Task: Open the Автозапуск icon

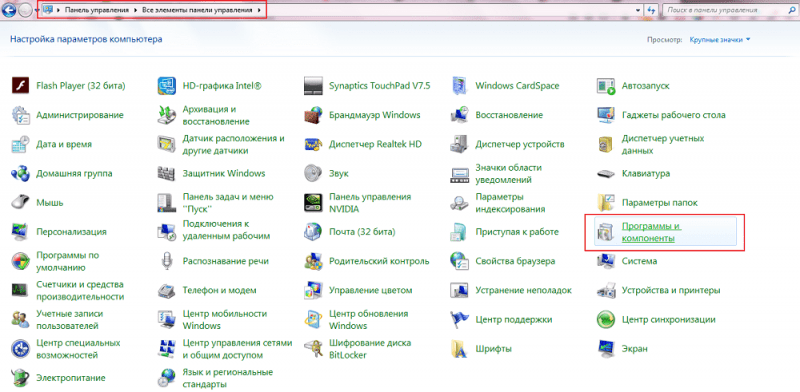Action: tap(606, 86)
